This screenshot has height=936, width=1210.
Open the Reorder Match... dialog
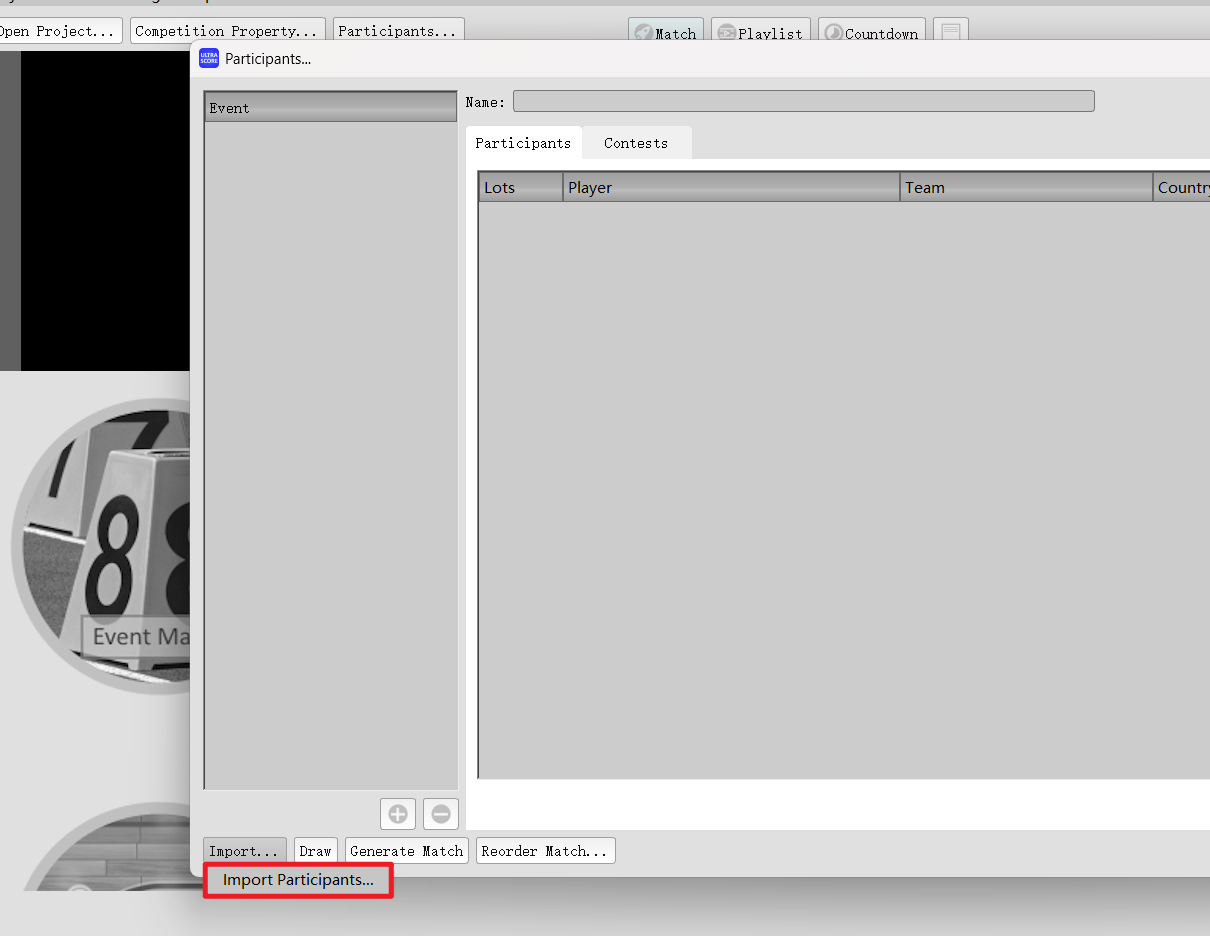545,851
